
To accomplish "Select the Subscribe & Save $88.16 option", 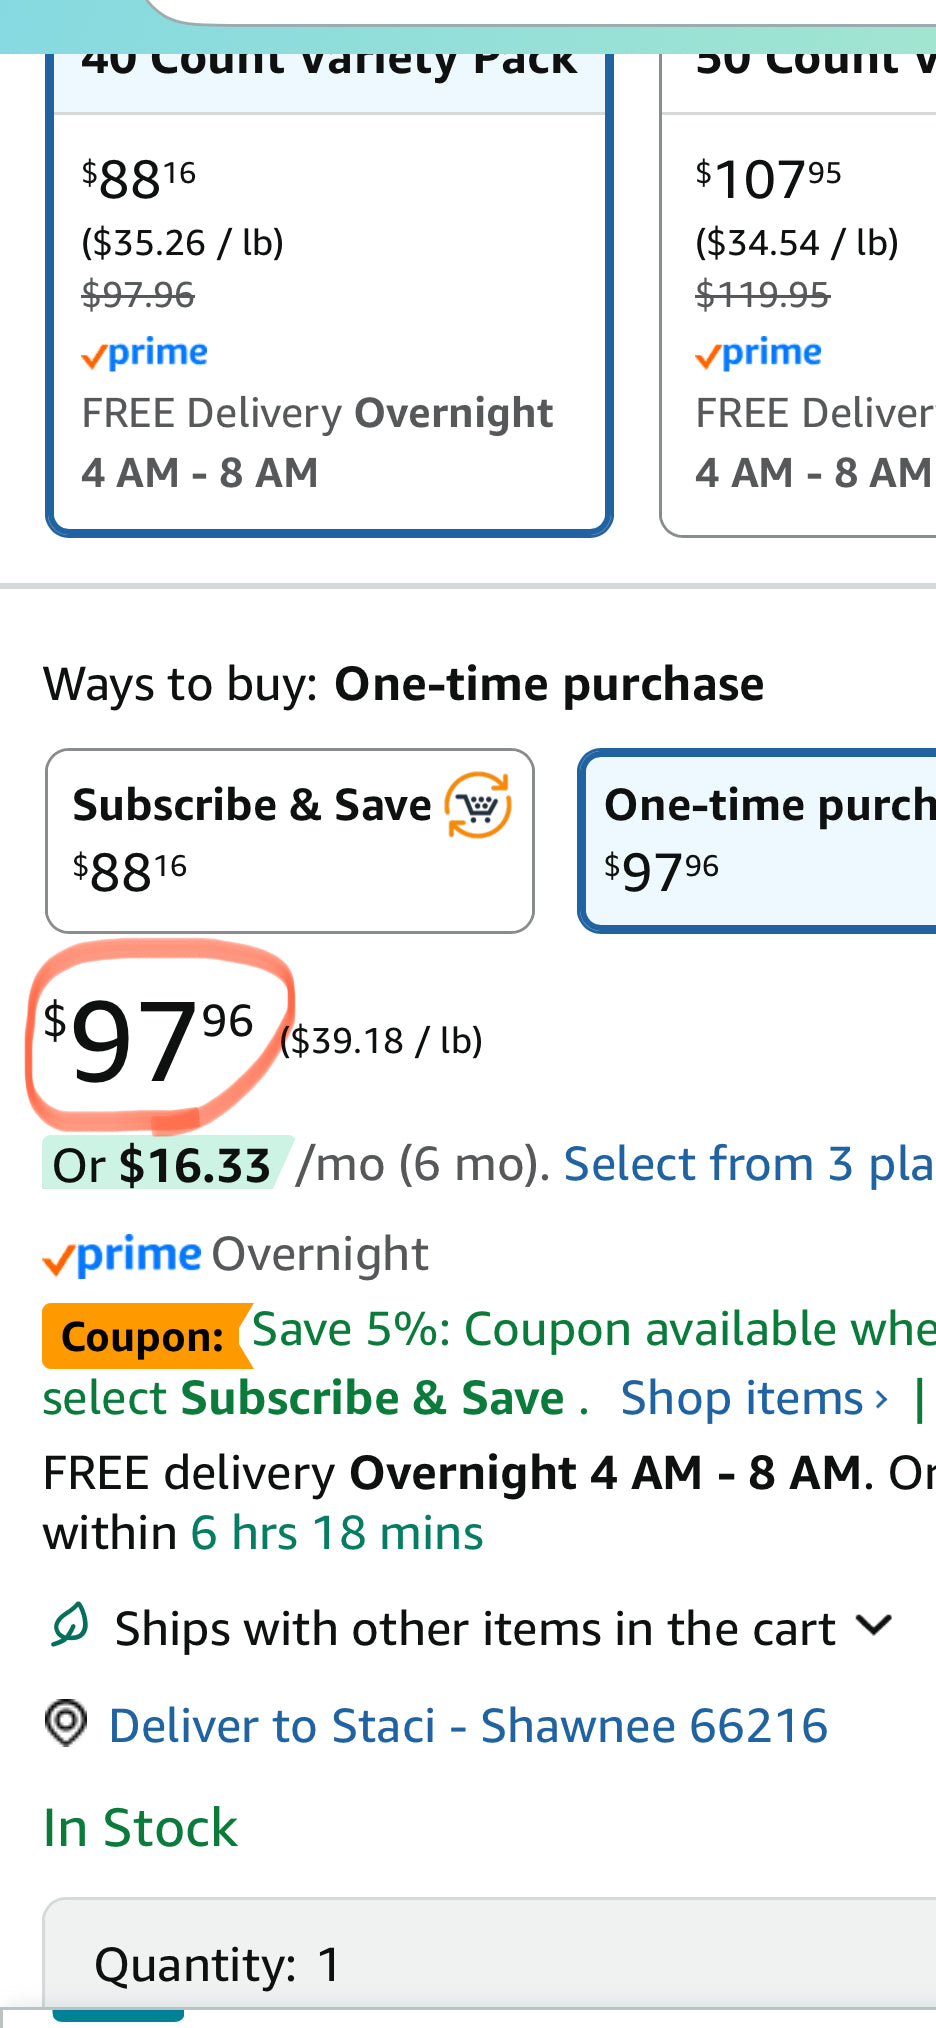I will pos(290,841).
